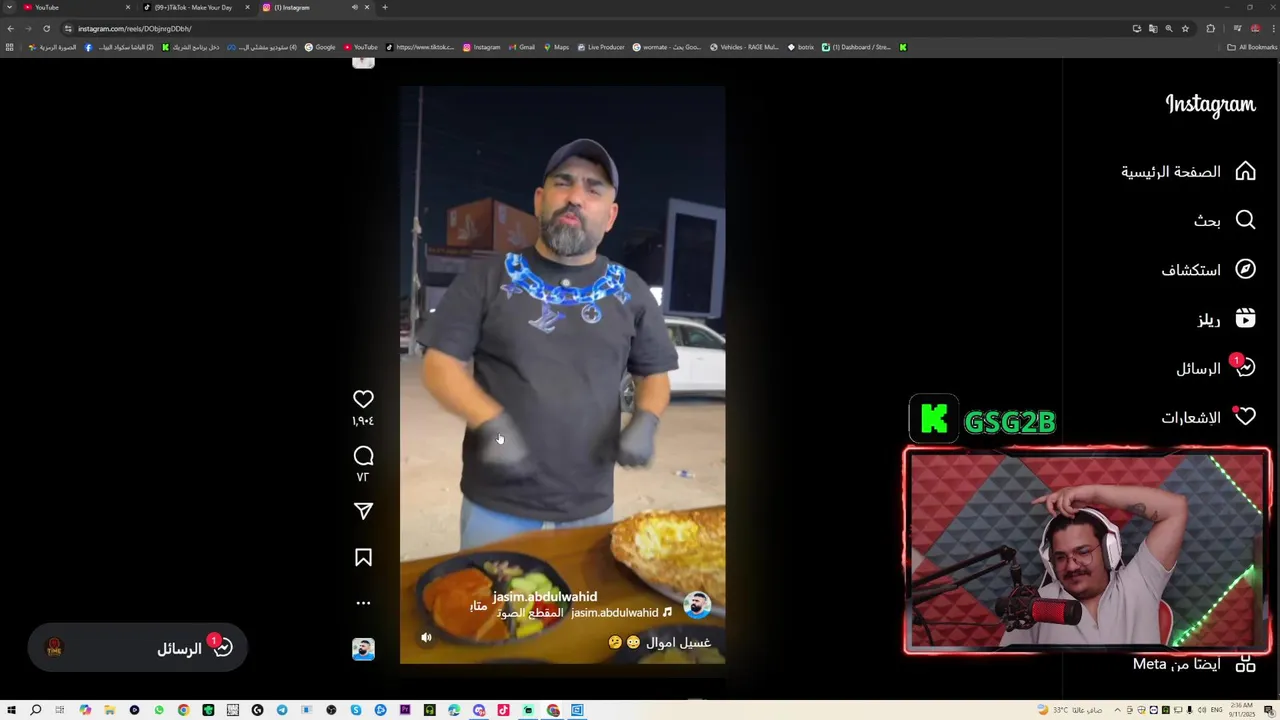Like the reel with the heart icon

click(363, 399)
